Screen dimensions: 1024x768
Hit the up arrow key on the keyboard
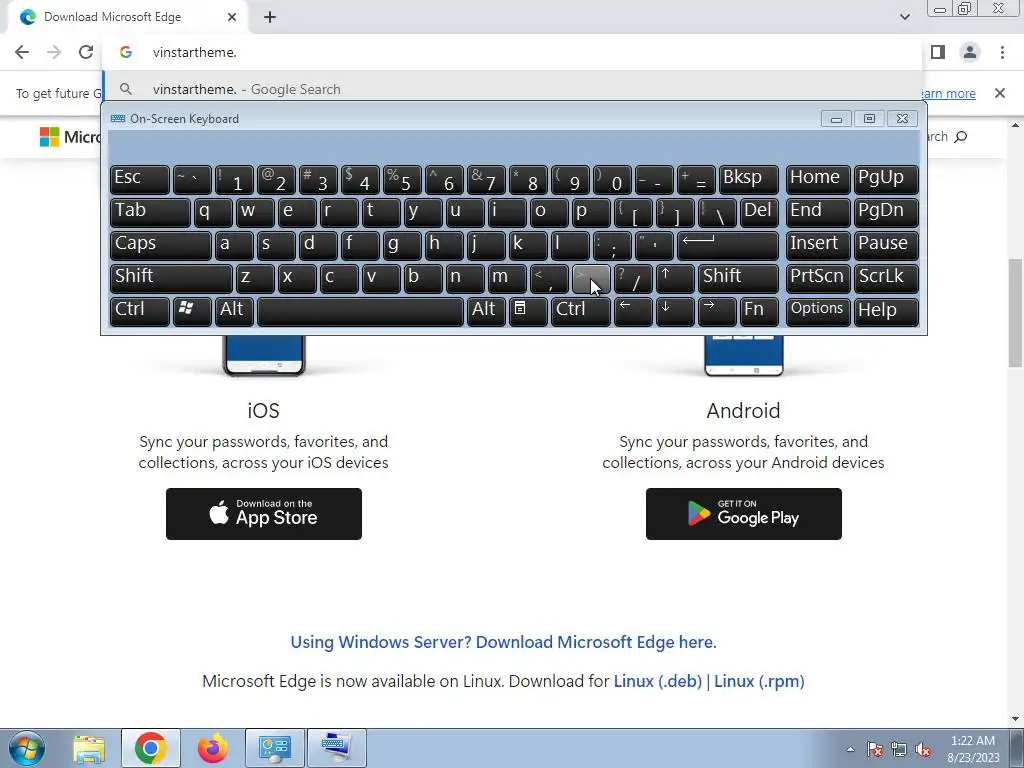[x=675, y=278]
